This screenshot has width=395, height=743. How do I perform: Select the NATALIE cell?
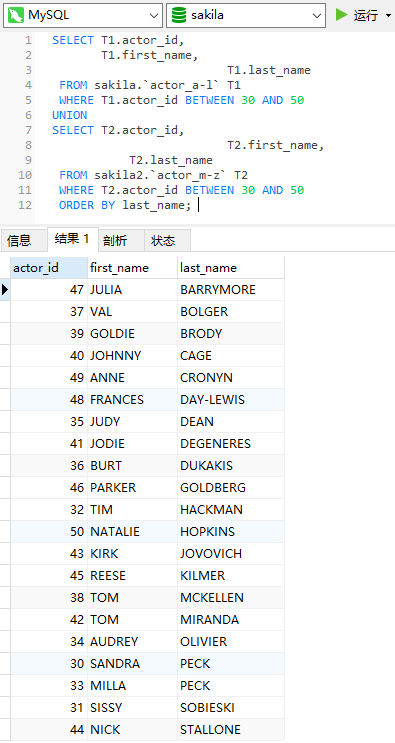tap(133, 532)
